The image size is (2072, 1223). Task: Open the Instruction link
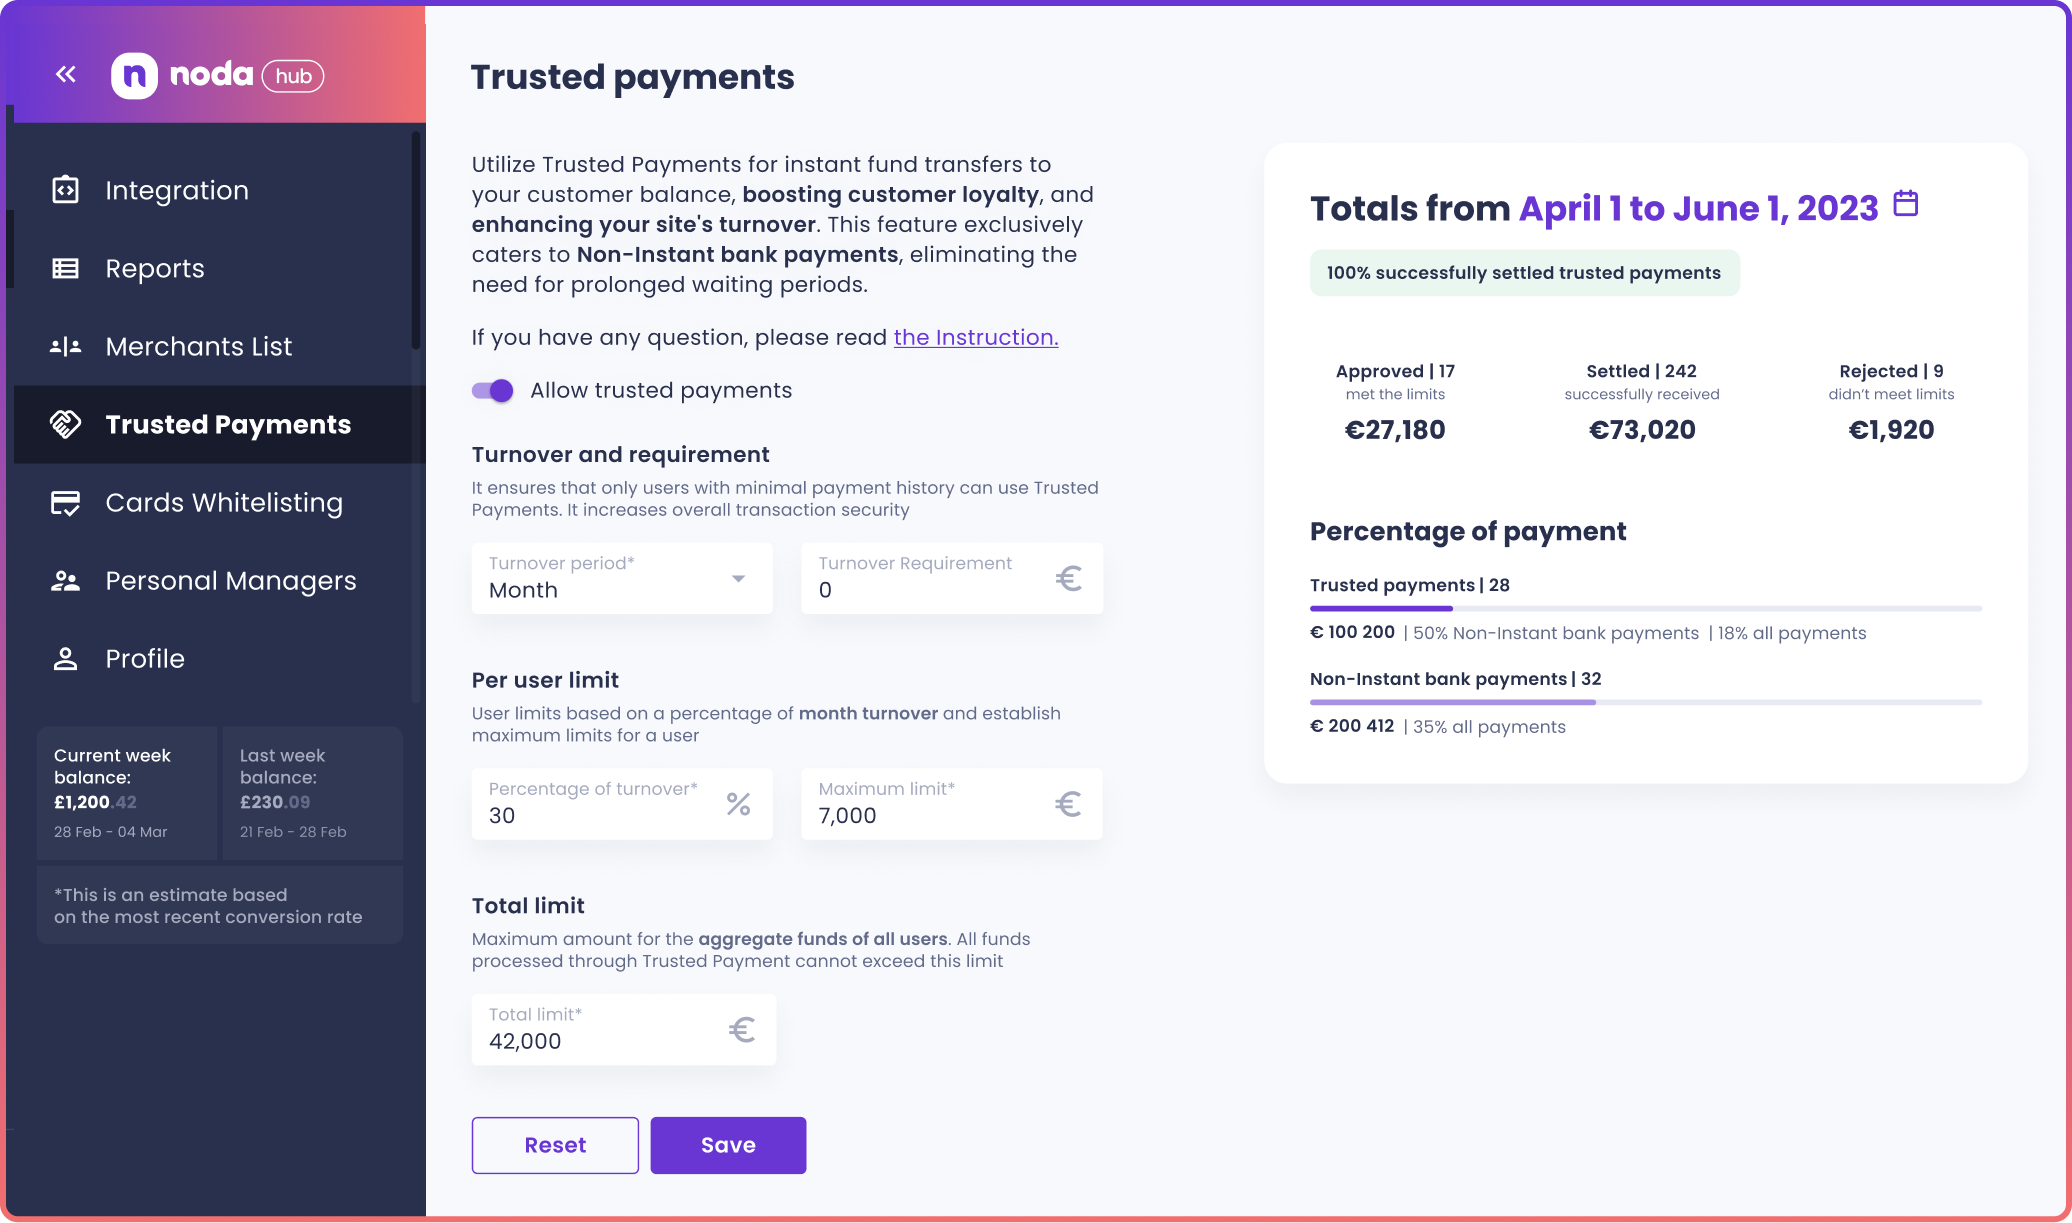tap(976, 338)
